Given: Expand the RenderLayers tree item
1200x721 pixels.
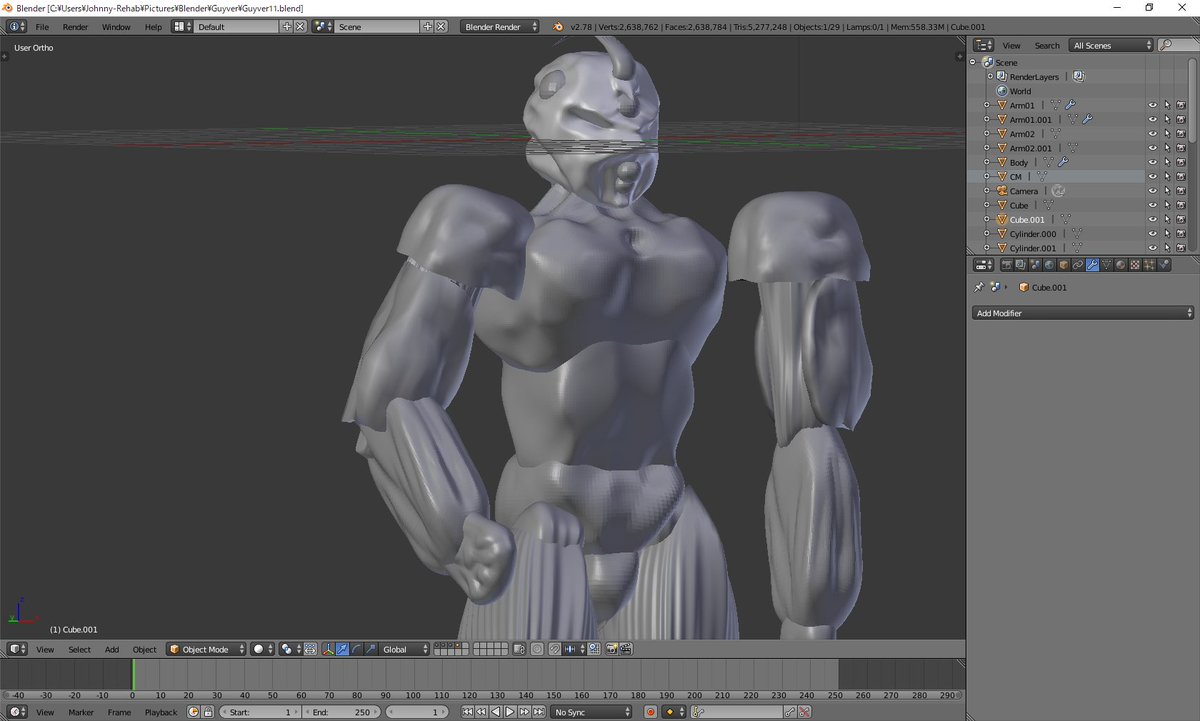Looking at the screenshot, I should click(x=990, y=76).
